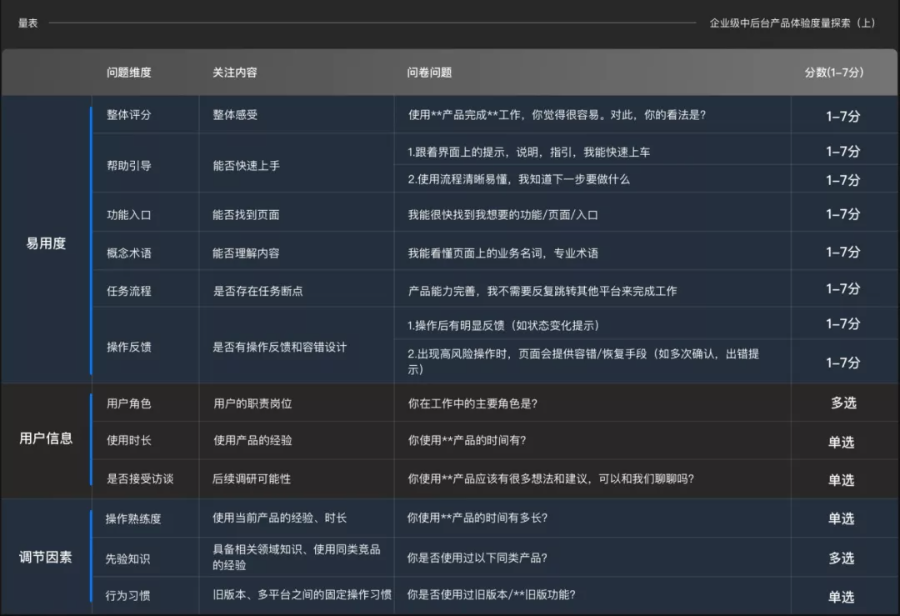Click 多选 in the 先验知识 row
This screenshot has height=616, width=900.
click(x=841, y=558)
